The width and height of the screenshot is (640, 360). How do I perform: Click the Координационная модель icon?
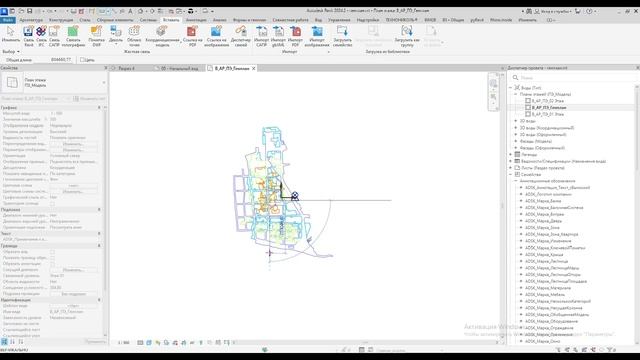162,32
